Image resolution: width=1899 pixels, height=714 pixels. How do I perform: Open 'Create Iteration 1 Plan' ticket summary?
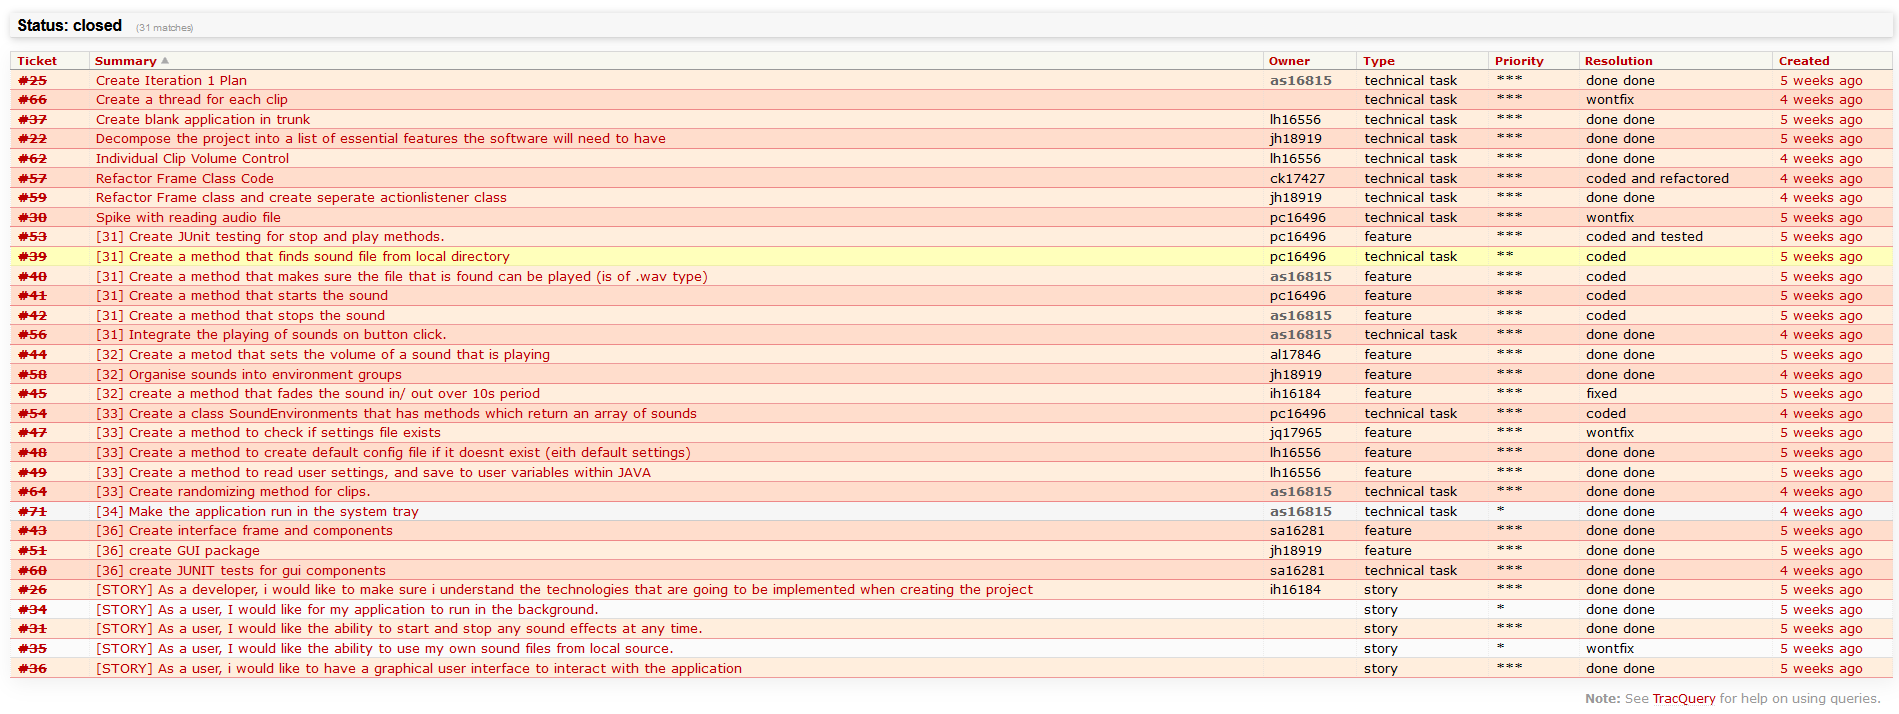click(x=171, y=81)
